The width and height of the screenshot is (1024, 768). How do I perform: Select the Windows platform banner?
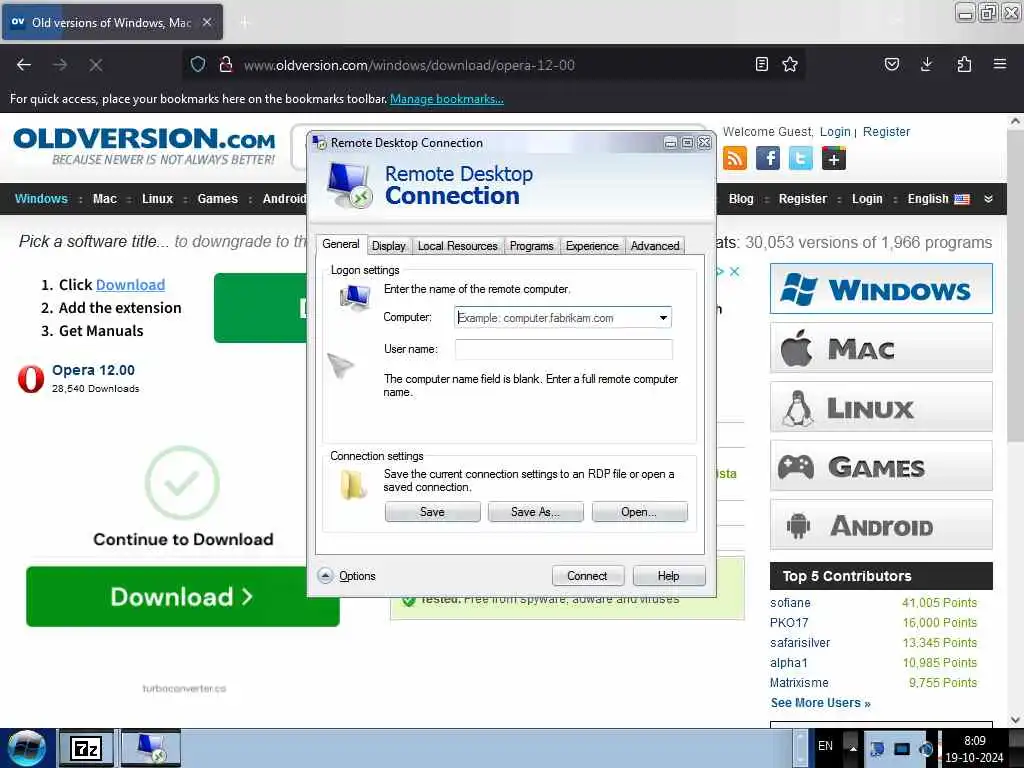881,289
